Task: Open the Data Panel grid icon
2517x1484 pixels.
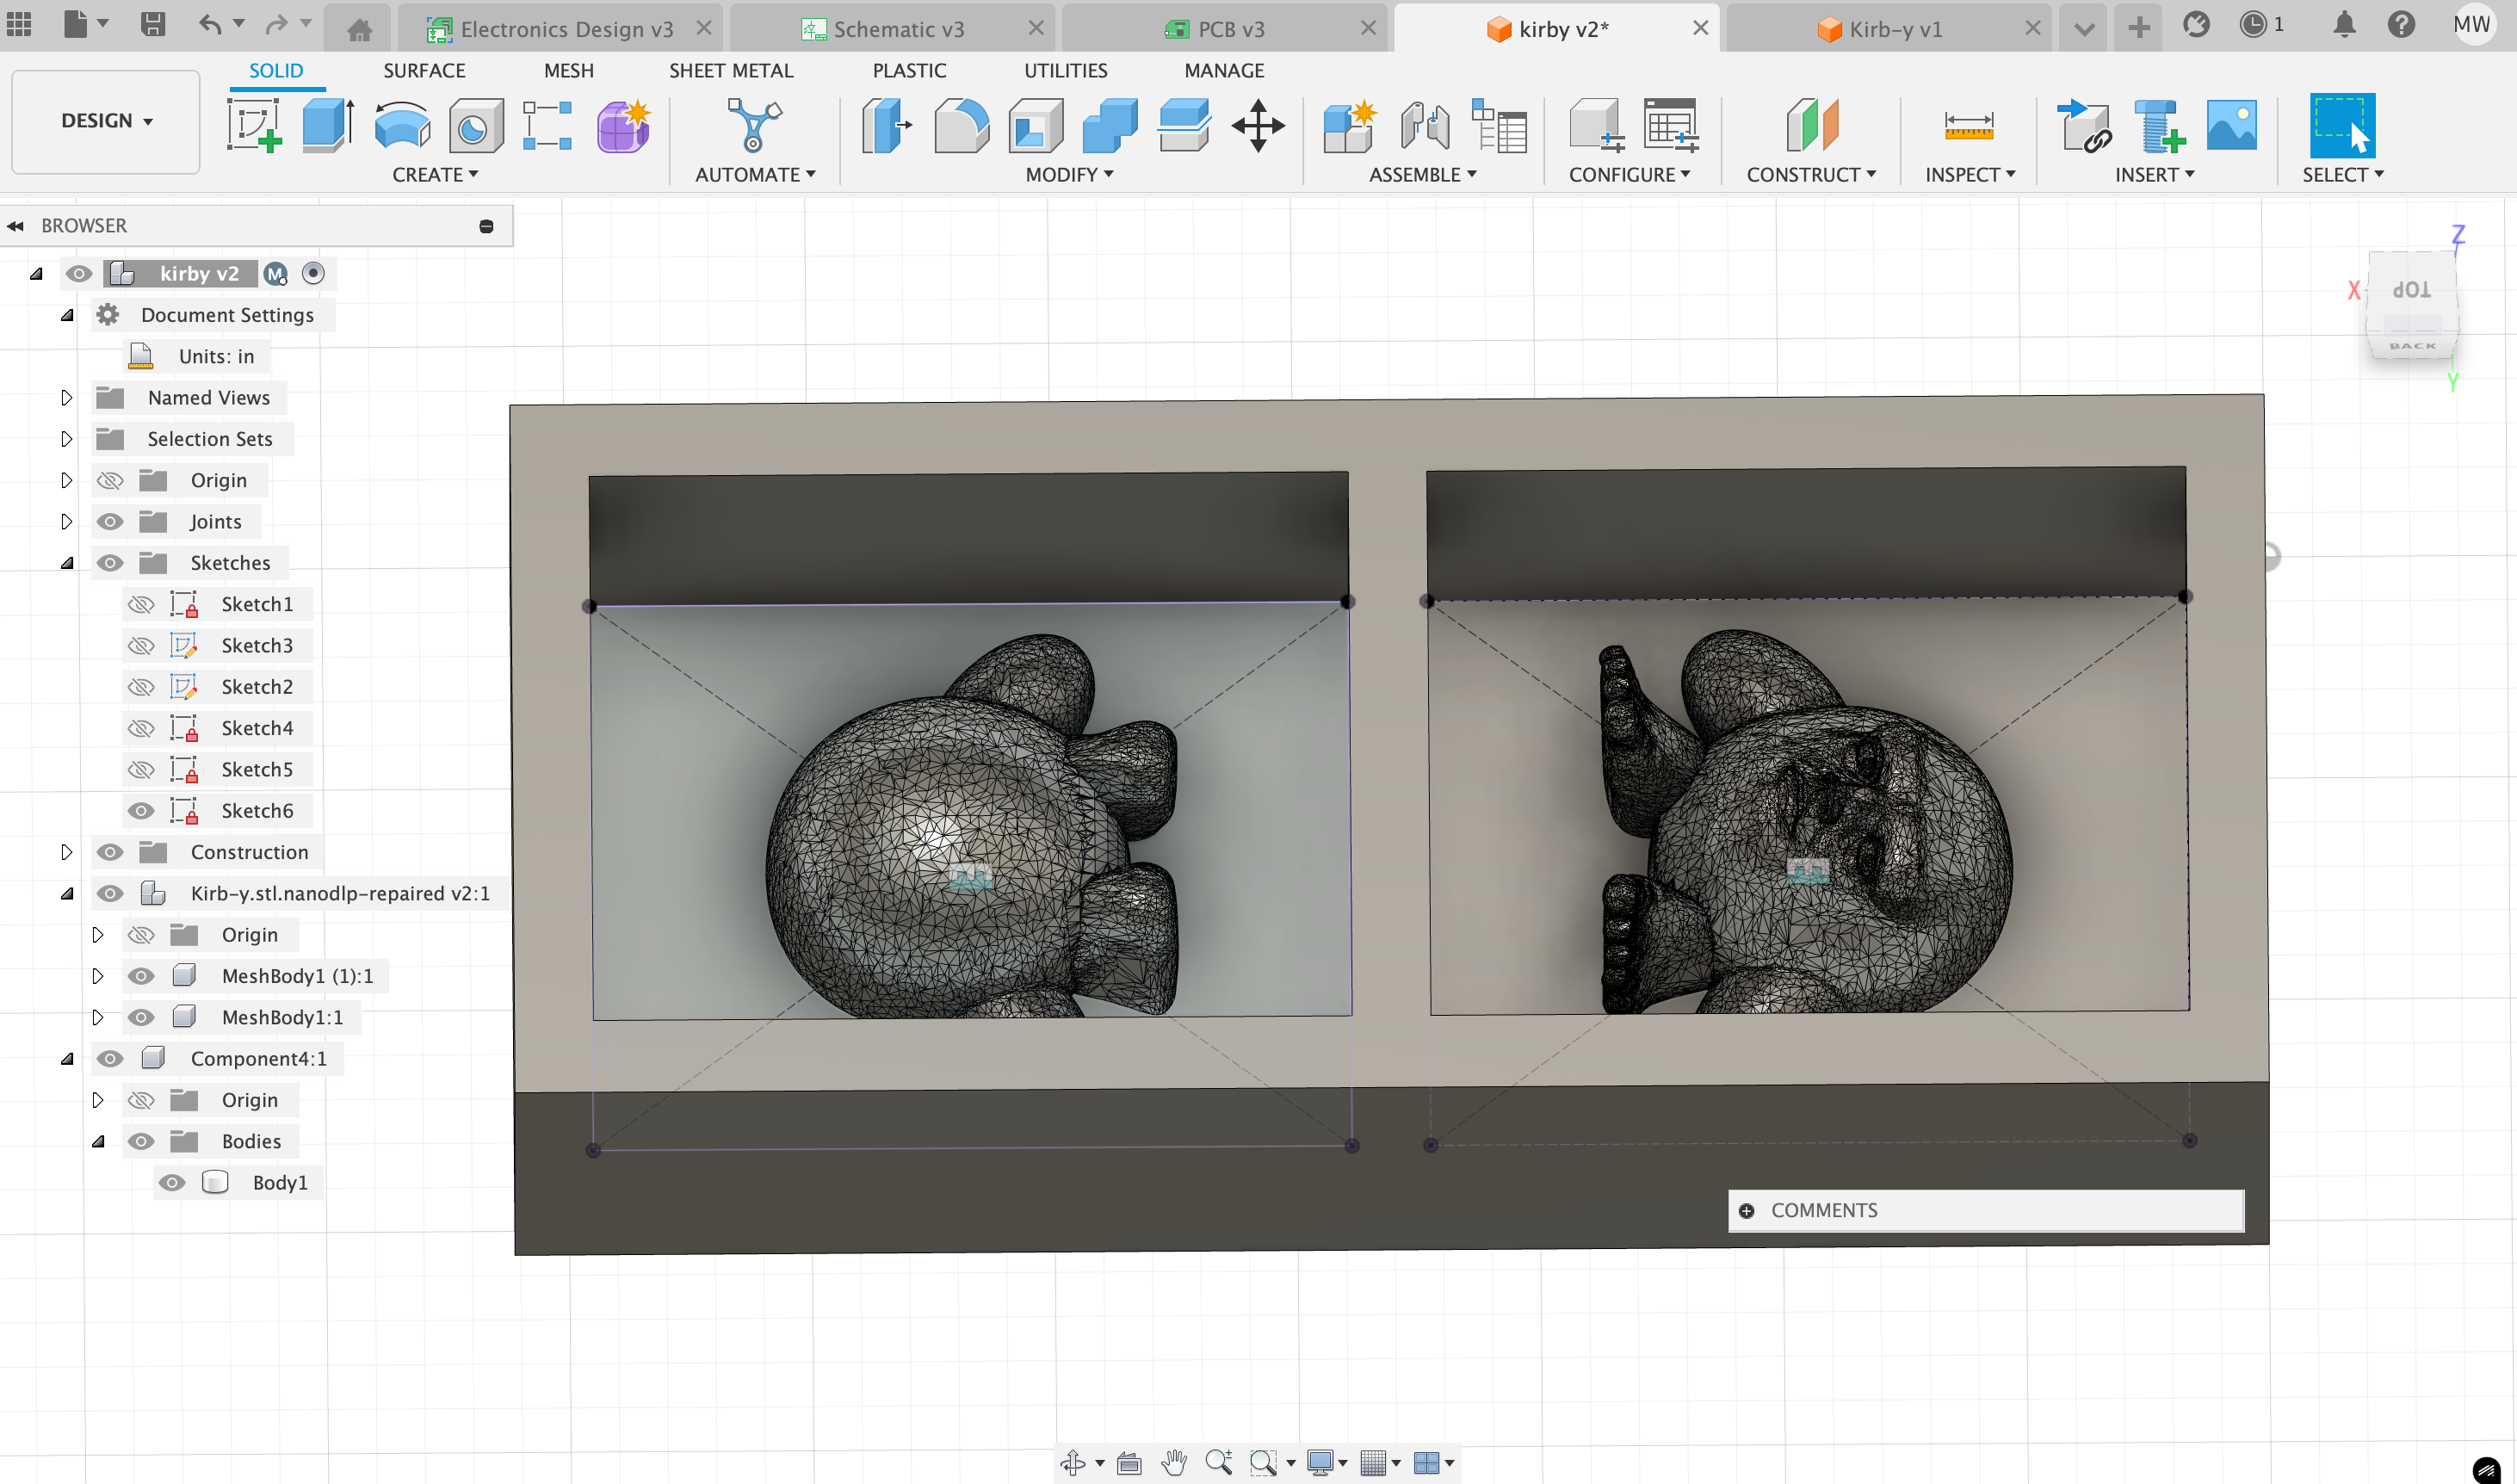Action: pyautogui.click(x=19, y=25)
